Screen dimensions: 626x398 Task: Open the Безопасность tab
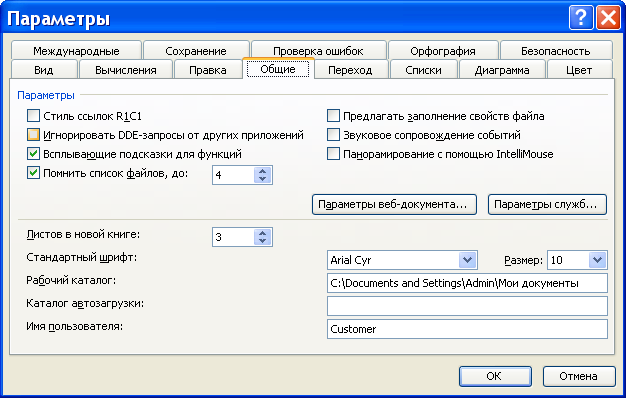pos(556,51)
